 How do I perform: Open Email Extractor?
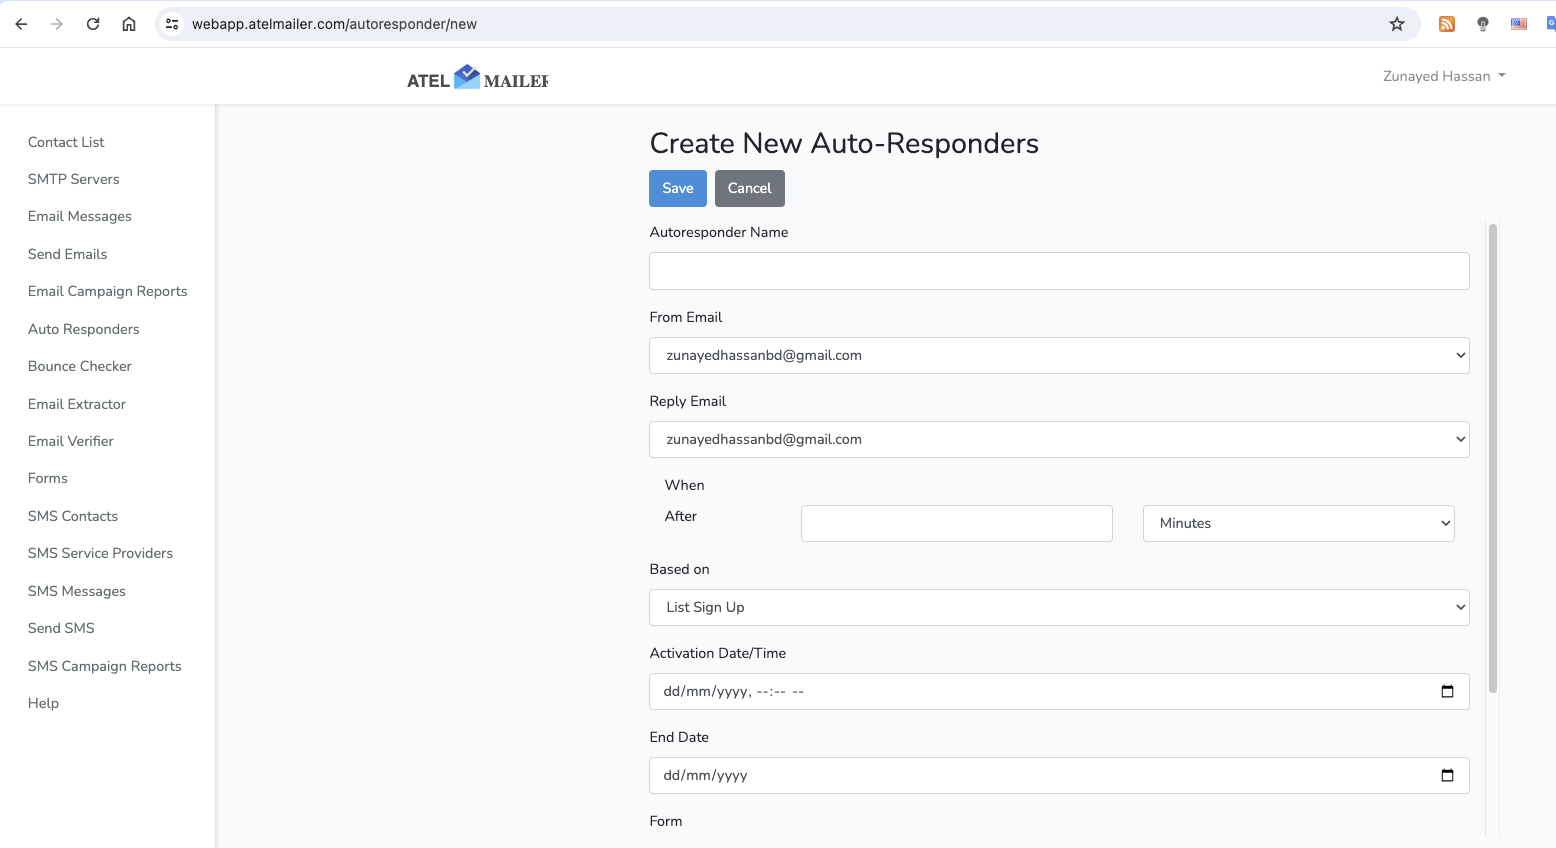77,404
